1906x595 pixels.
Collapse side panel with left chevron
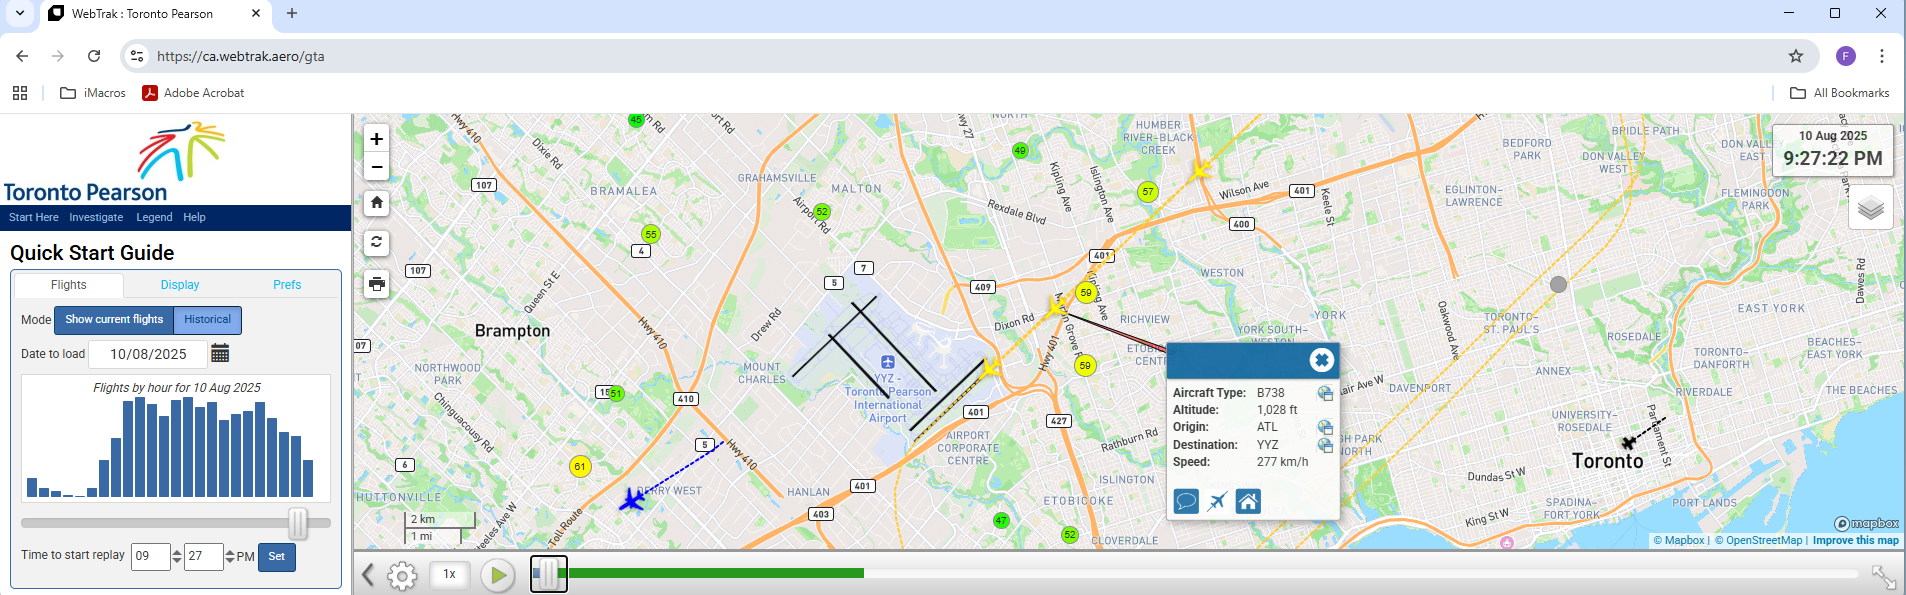click(x=367, y=575)
